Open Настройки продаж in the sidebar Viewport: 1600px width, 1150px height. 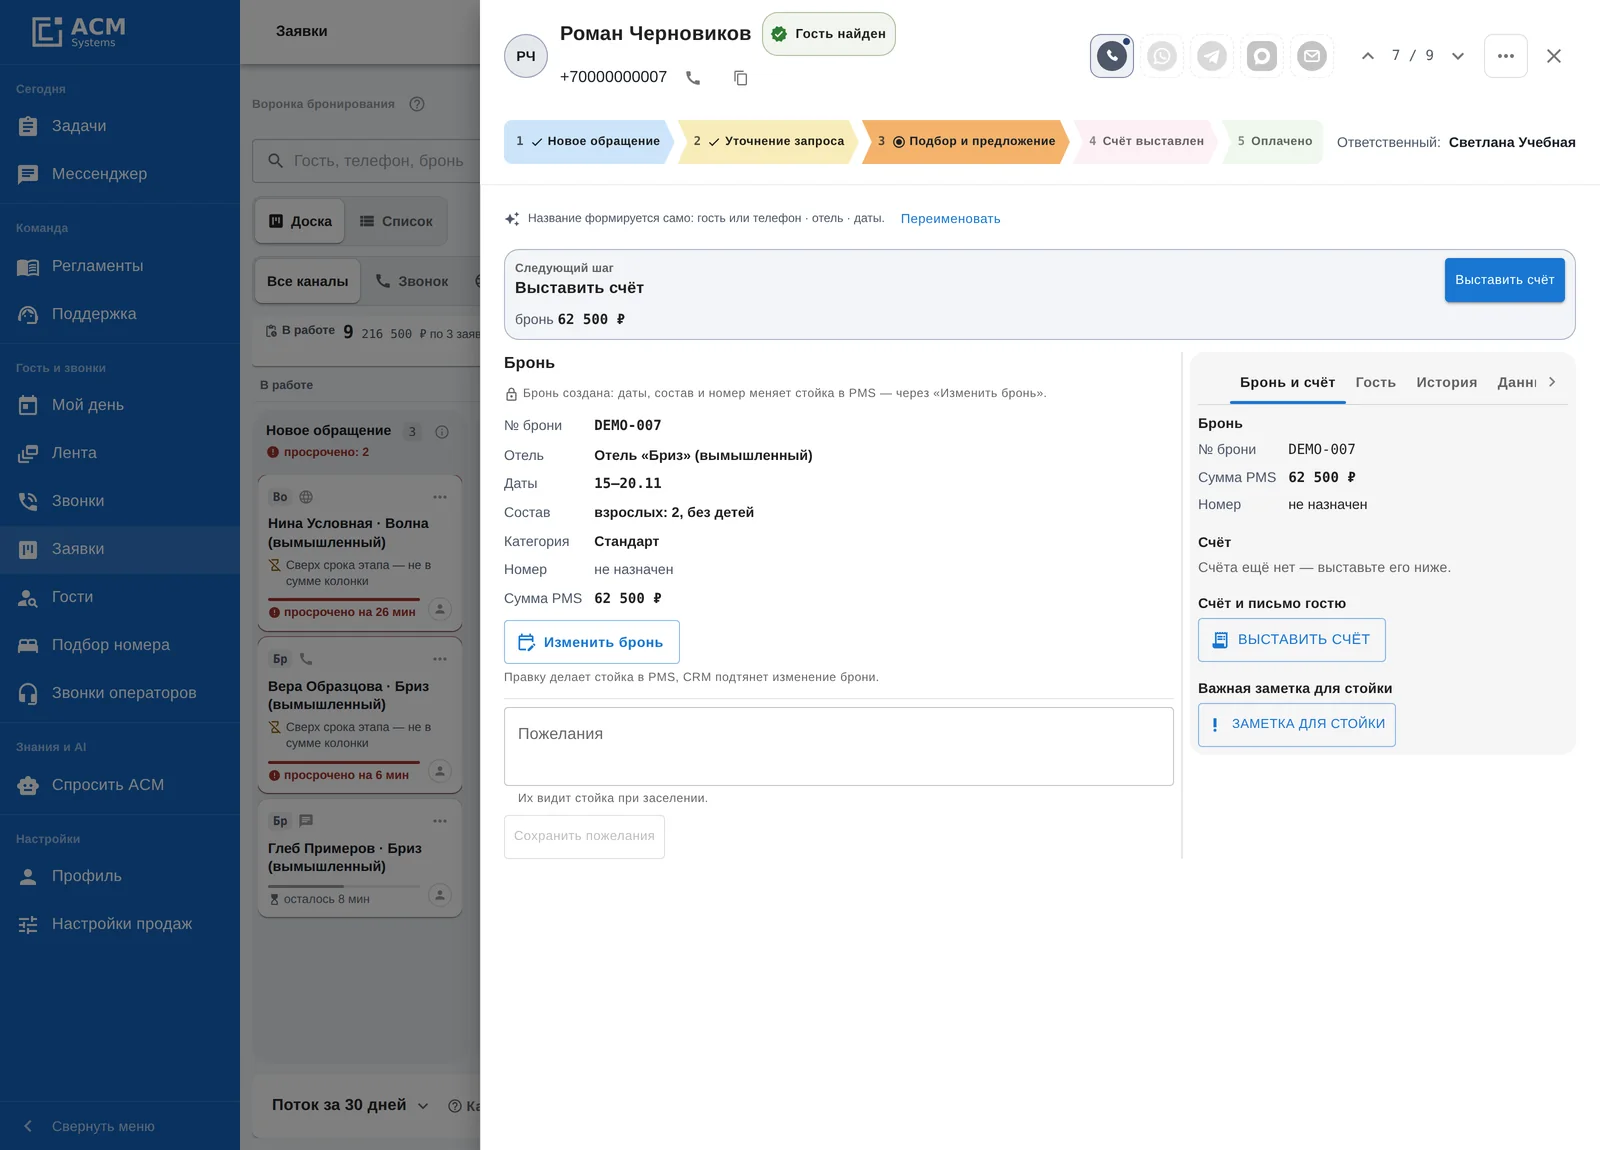point(120,924)
